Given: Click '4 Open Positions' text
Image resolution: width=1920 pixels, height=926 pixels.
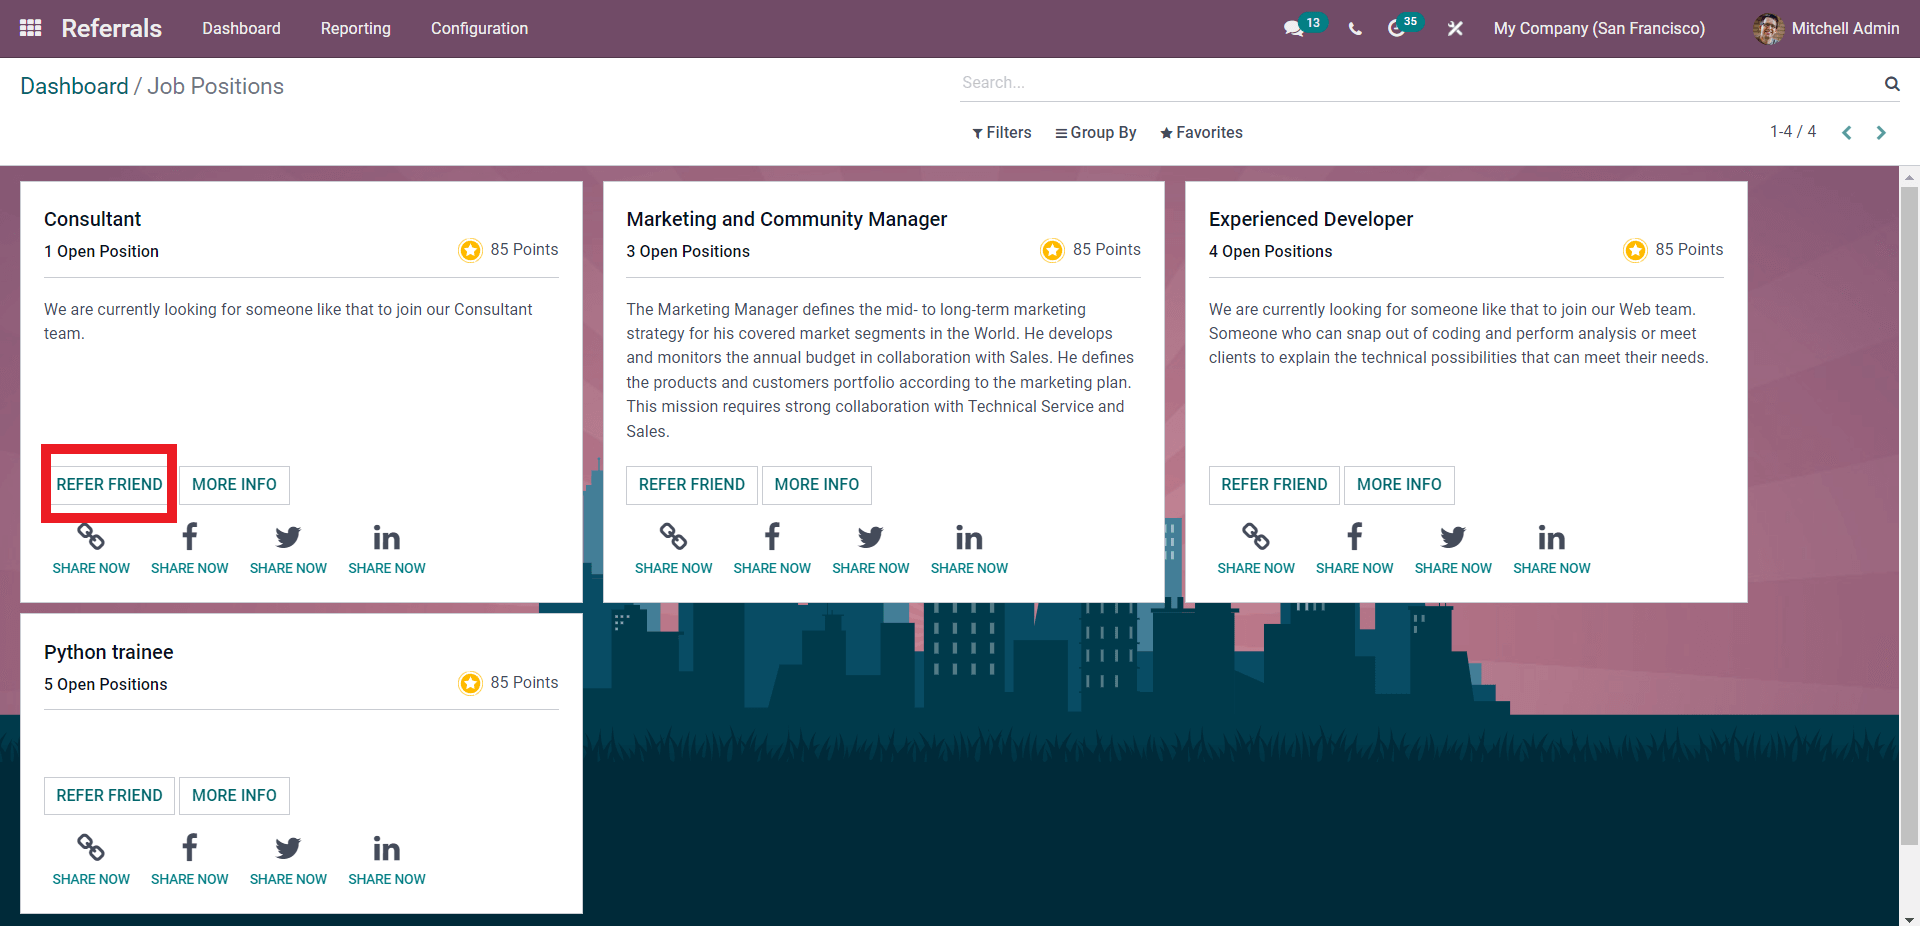Looking at the screenshot, I should (1270, 252).
